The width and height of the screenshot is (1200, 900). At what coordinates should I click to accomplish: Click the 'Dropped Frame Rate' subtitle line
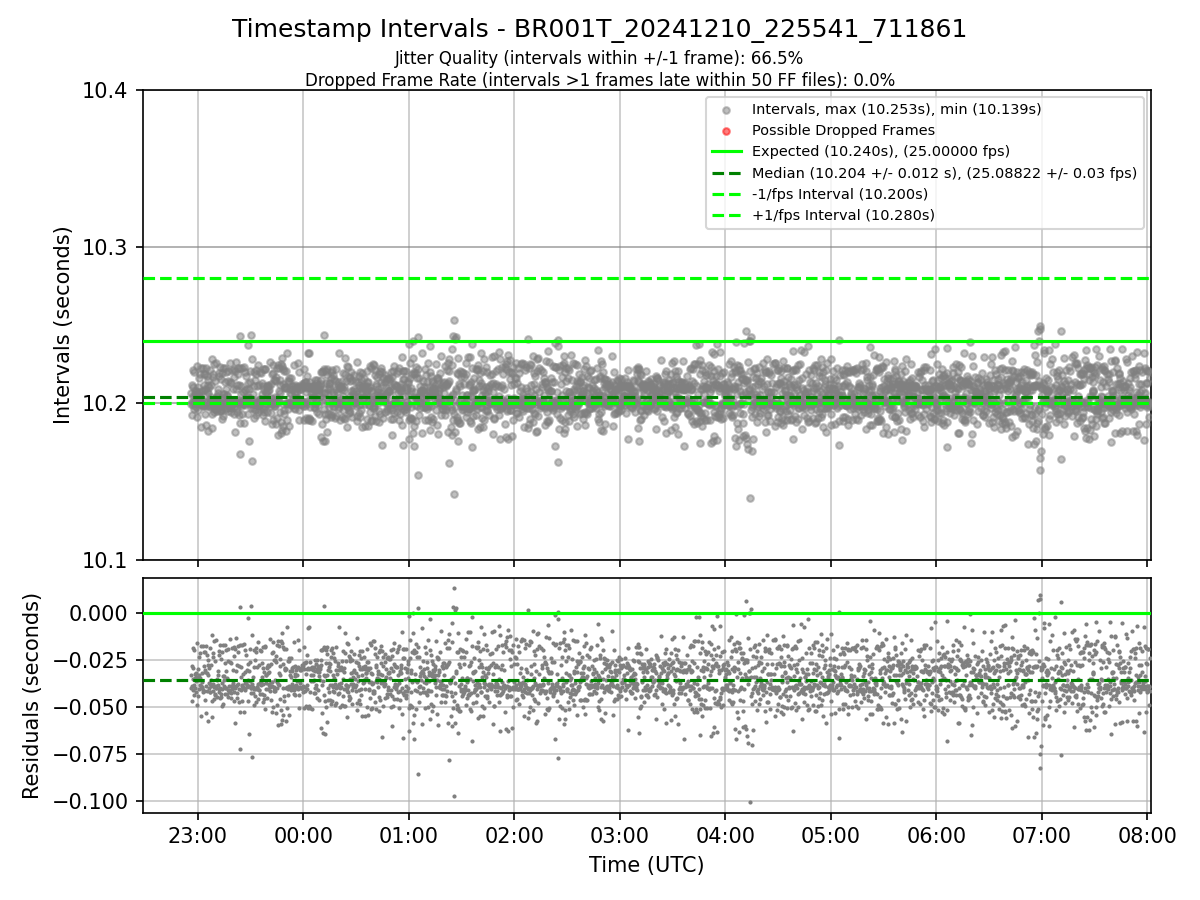[599, 80]
